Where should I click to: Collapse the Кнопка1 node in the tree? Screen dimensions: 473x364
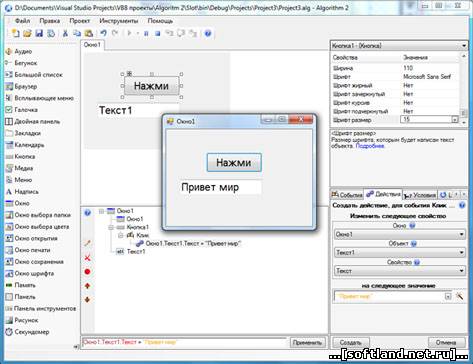pos(111,227)
